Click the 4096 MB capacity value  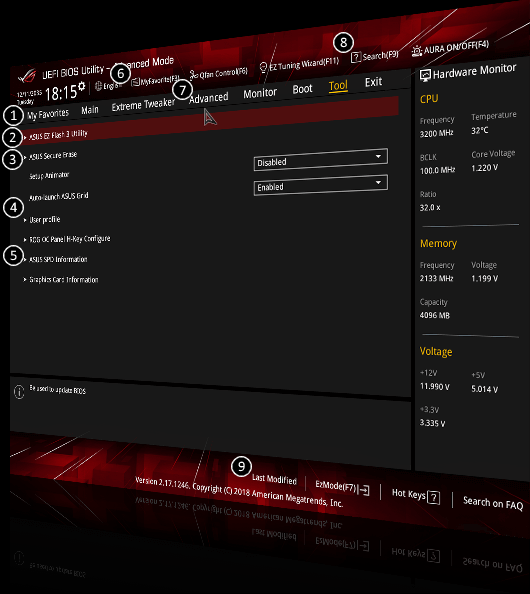click(435, 315)
